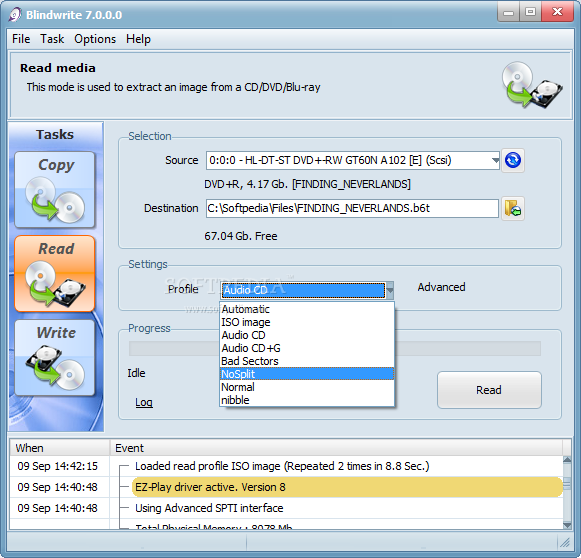Minimize the Blindwrite window
The height and width of the screenshot is (558, 581).
[x=508, y=12]
